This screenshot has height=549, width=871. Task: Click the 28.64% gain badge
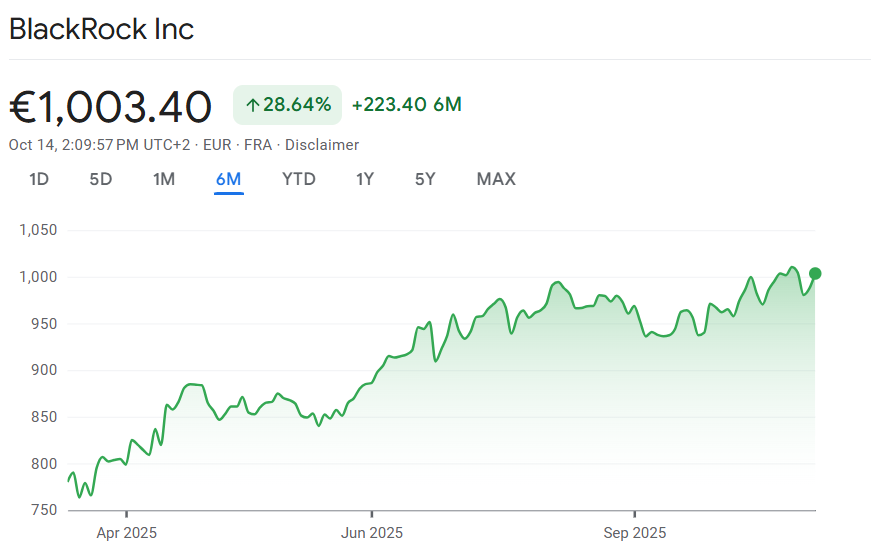tap(287, 105)
